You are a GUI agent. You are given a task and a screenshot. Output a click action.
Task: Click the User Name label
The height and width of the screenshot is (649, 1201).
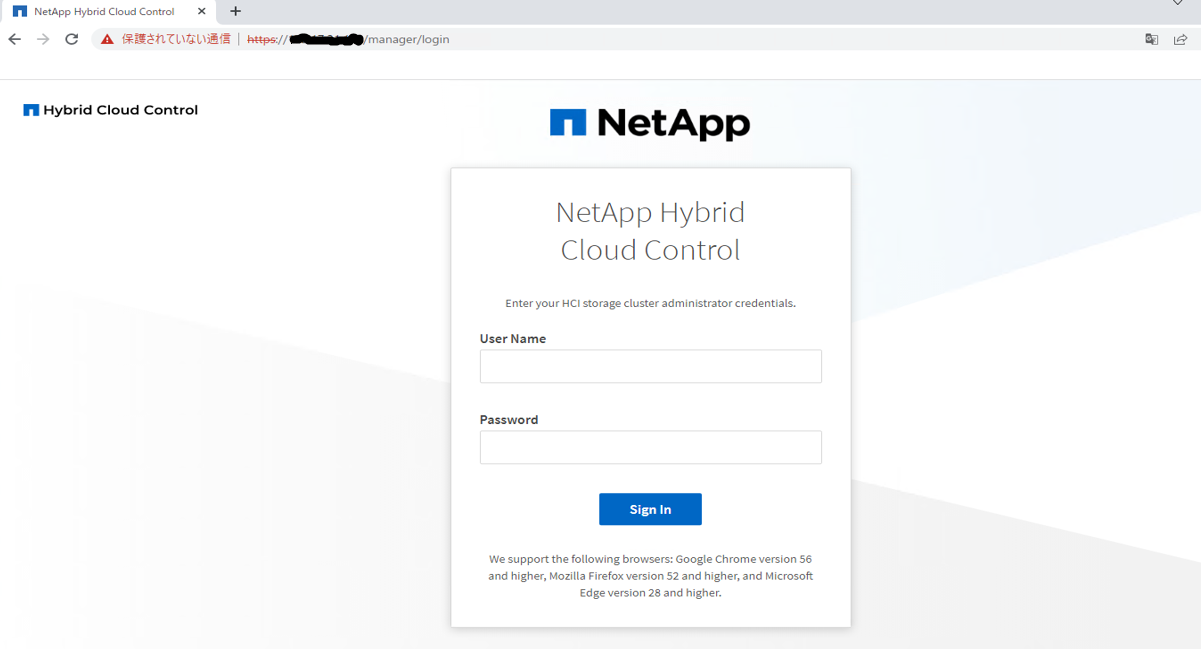(512, 339)
